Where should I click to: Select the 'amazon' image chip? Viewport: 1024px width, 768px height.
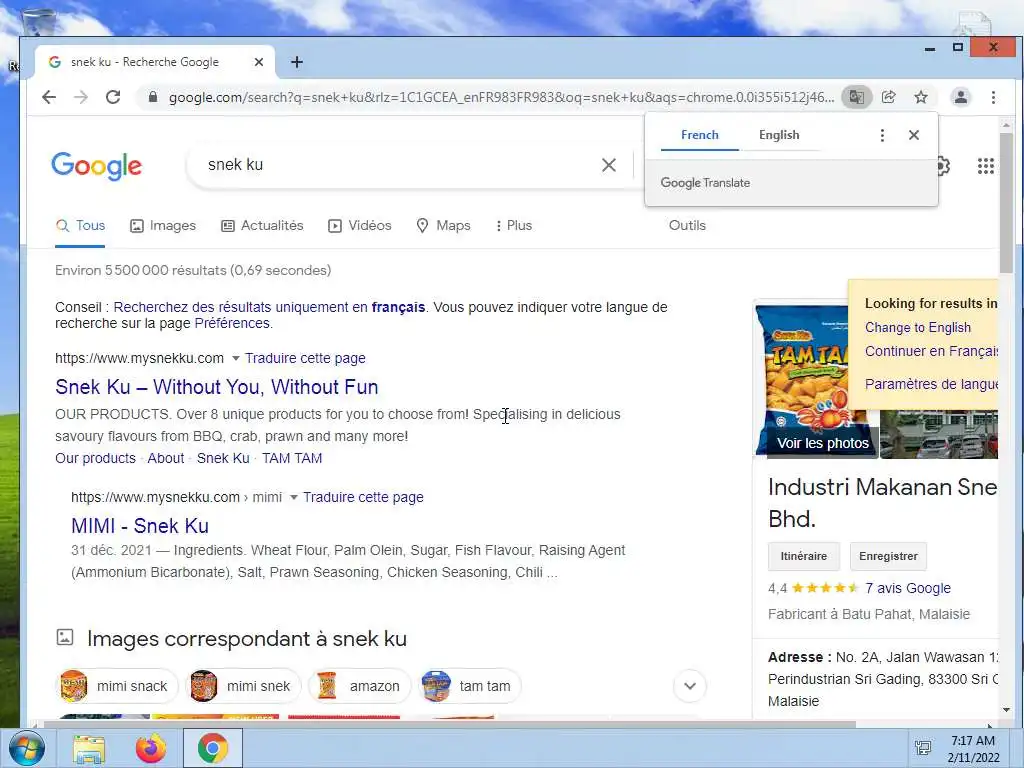[359, 686]
